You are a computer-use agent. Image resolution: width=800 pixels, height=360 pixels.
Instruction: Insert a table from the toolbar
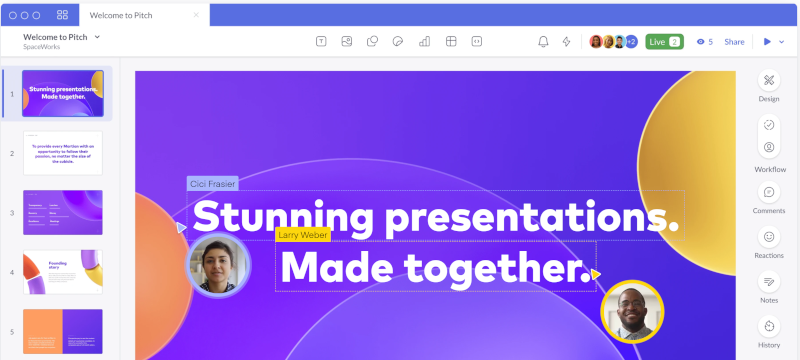click(451, 42)
